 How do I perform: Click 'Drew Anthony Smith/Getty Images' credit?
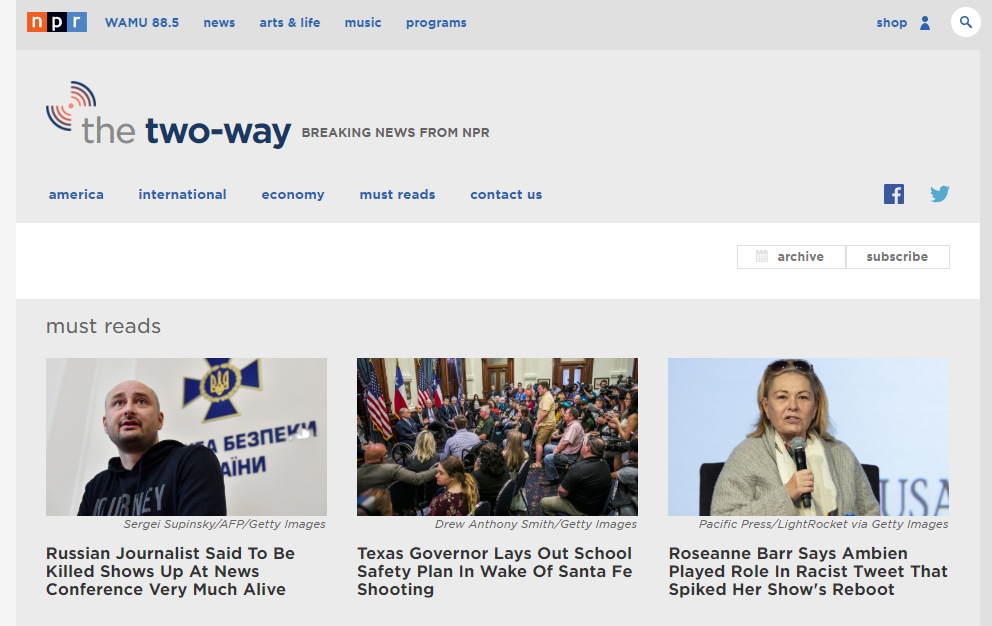(x=536, y=524)
